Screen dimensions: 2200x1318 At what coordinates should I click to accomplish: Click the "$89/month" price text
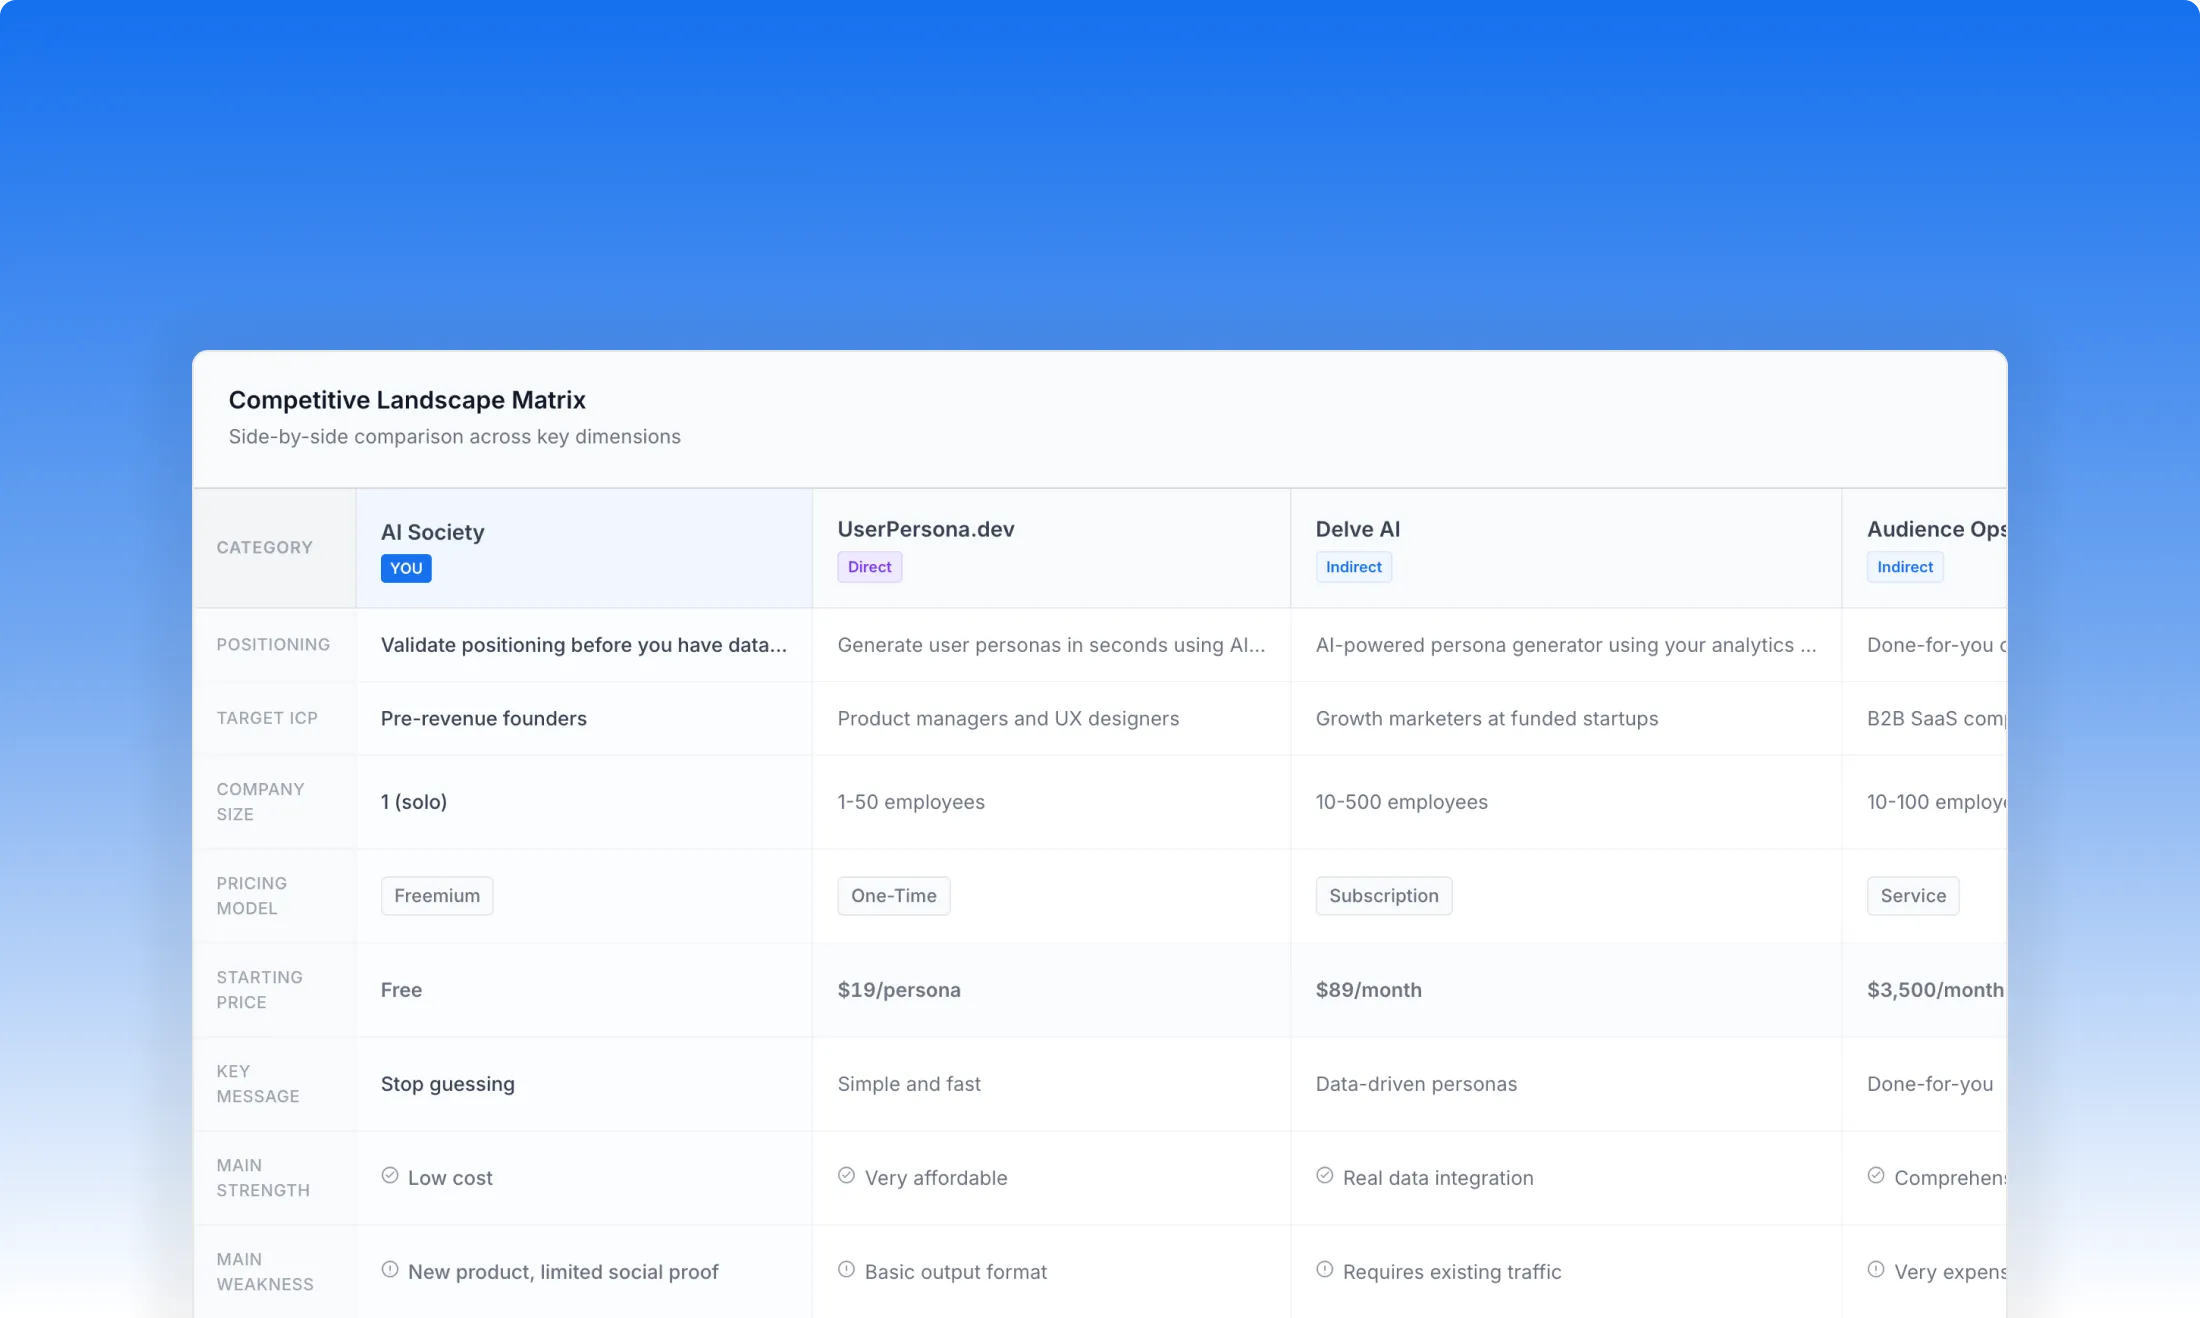[x=1368, y=989]
